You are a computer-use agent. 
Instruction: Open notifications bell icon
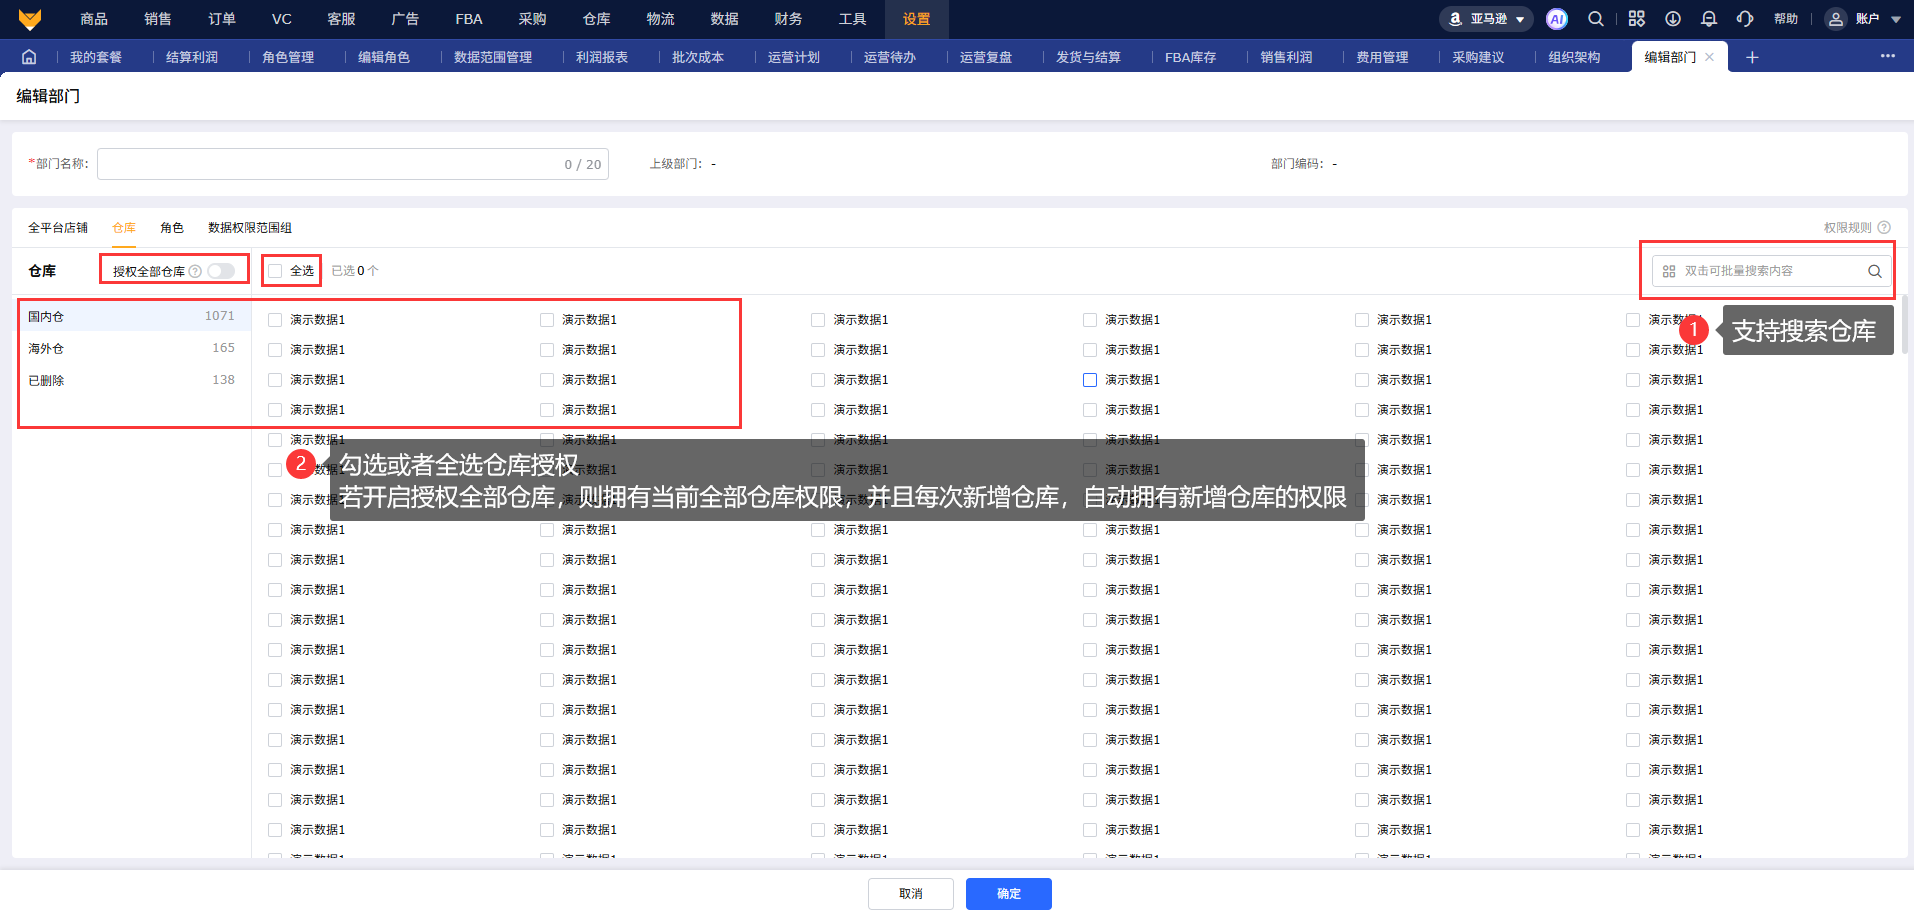(1709, 19)
